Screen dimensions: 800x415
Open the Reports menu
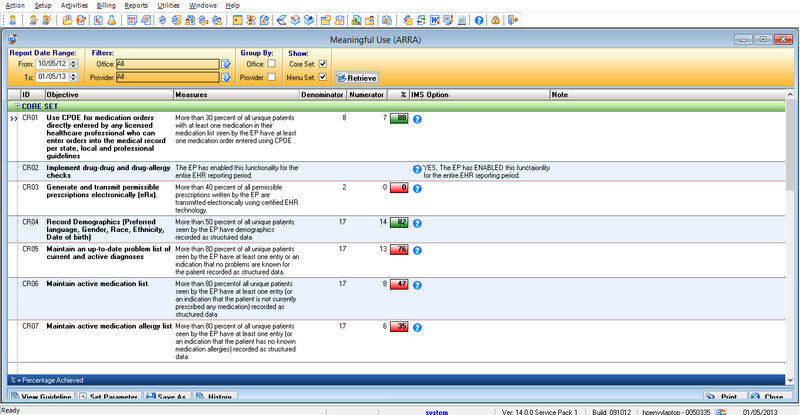click(136, 5)
